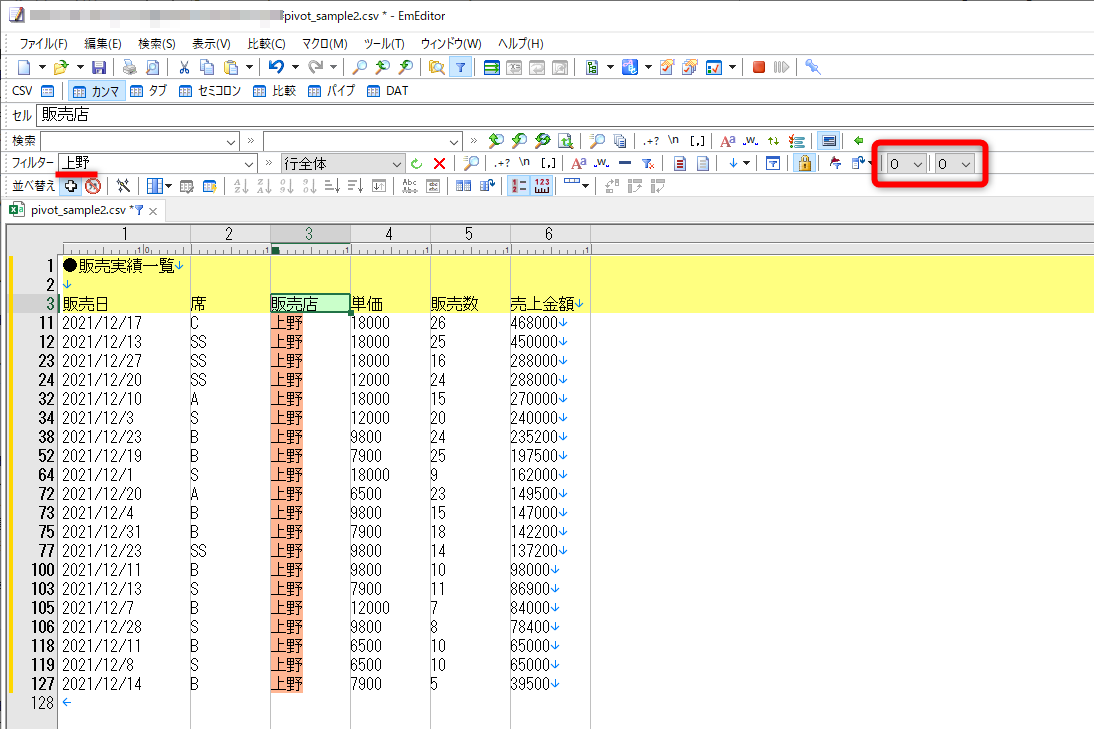The height and width of the screenshot is (729, 1094).
Task: Toggle the padlock icon on the filter bar
Action: [x=804, y=163]
